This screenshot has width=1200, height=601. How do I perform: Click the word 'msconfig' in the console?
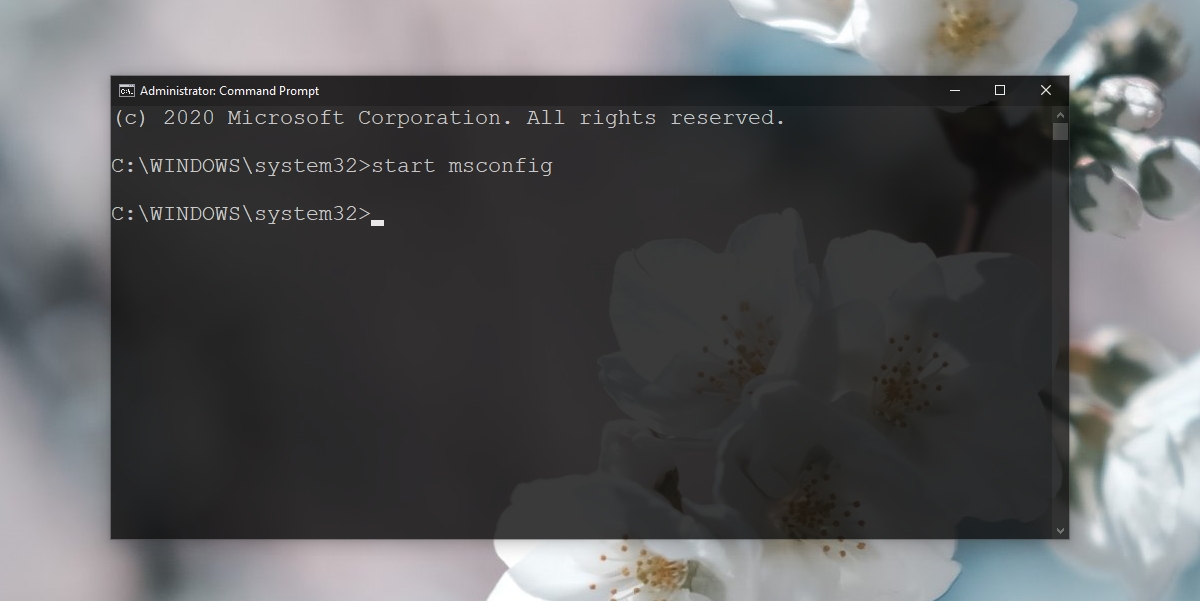pyautogui.click(x=501, y=166)
